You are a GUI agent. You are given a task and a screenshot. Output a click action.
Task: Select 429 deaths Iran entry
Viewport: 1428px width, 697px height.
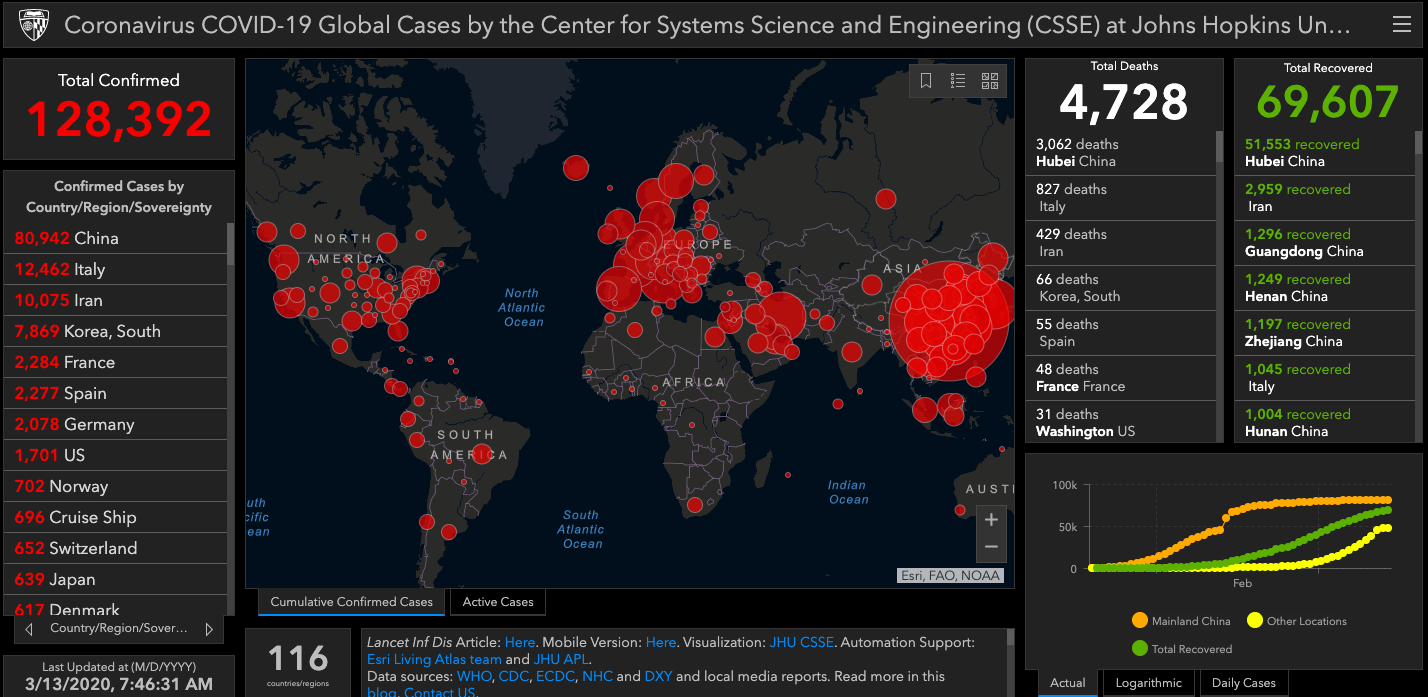pos(1120,243)
